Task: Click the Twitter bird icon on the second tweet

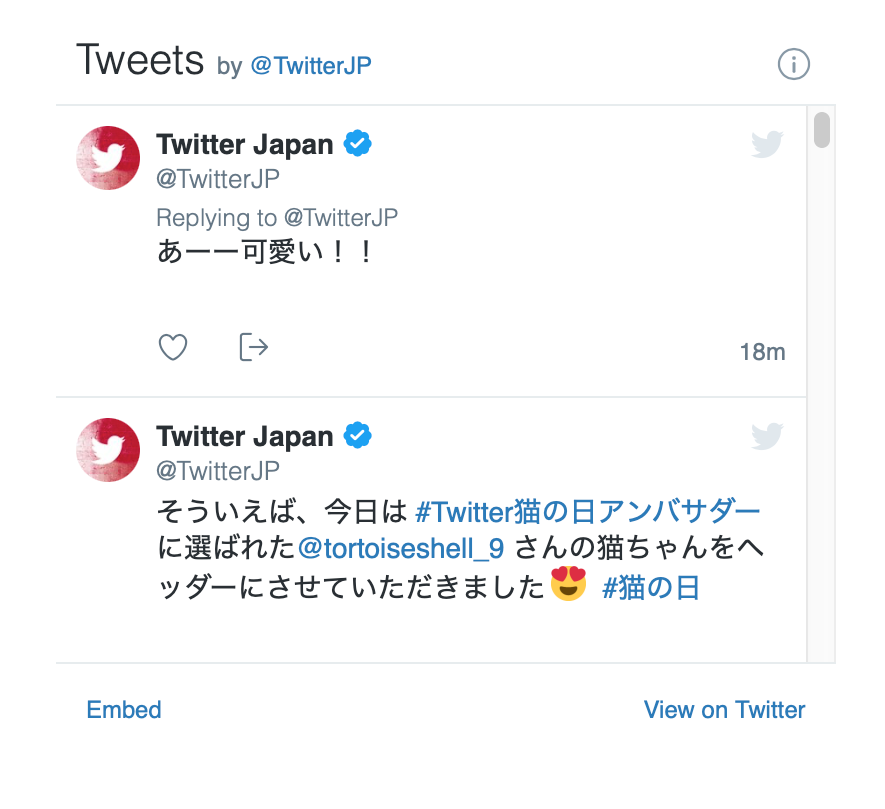Action: [767, 436]
